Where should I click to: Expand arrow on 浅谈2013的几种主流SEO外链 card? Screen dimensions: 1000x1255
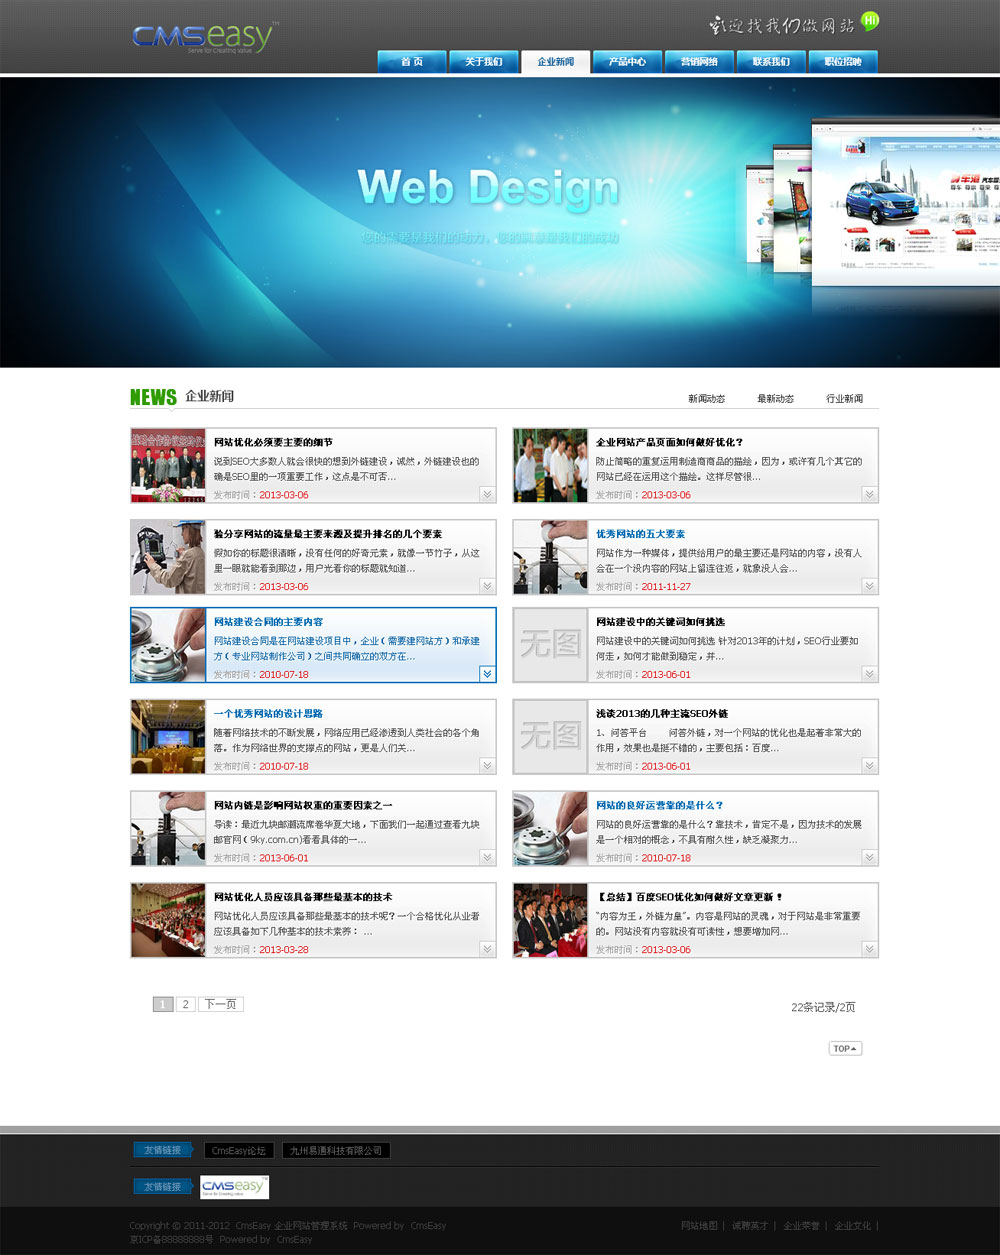(869, 766)
